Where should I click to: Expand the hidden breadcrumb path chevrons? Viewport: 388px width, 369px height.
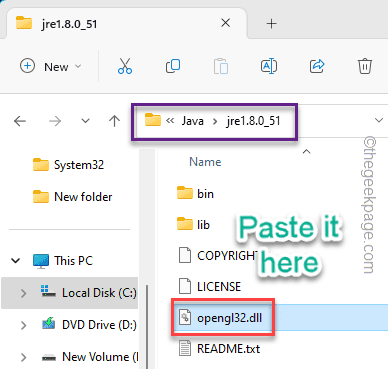(170, 121)
